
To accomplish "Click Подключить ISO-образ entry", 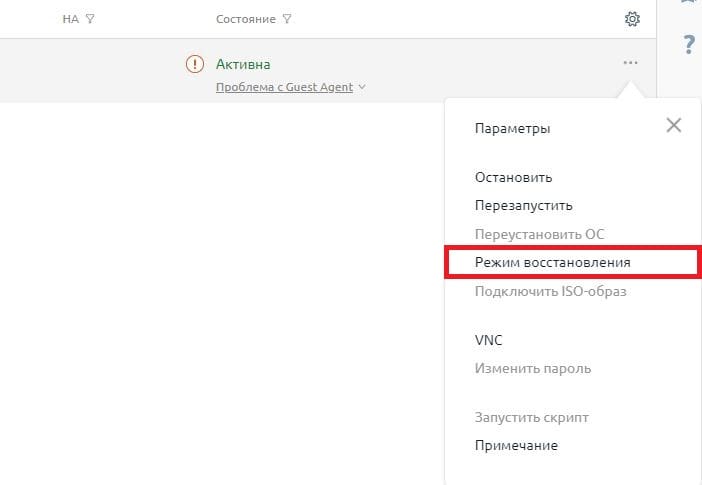I will click(550, 292).
